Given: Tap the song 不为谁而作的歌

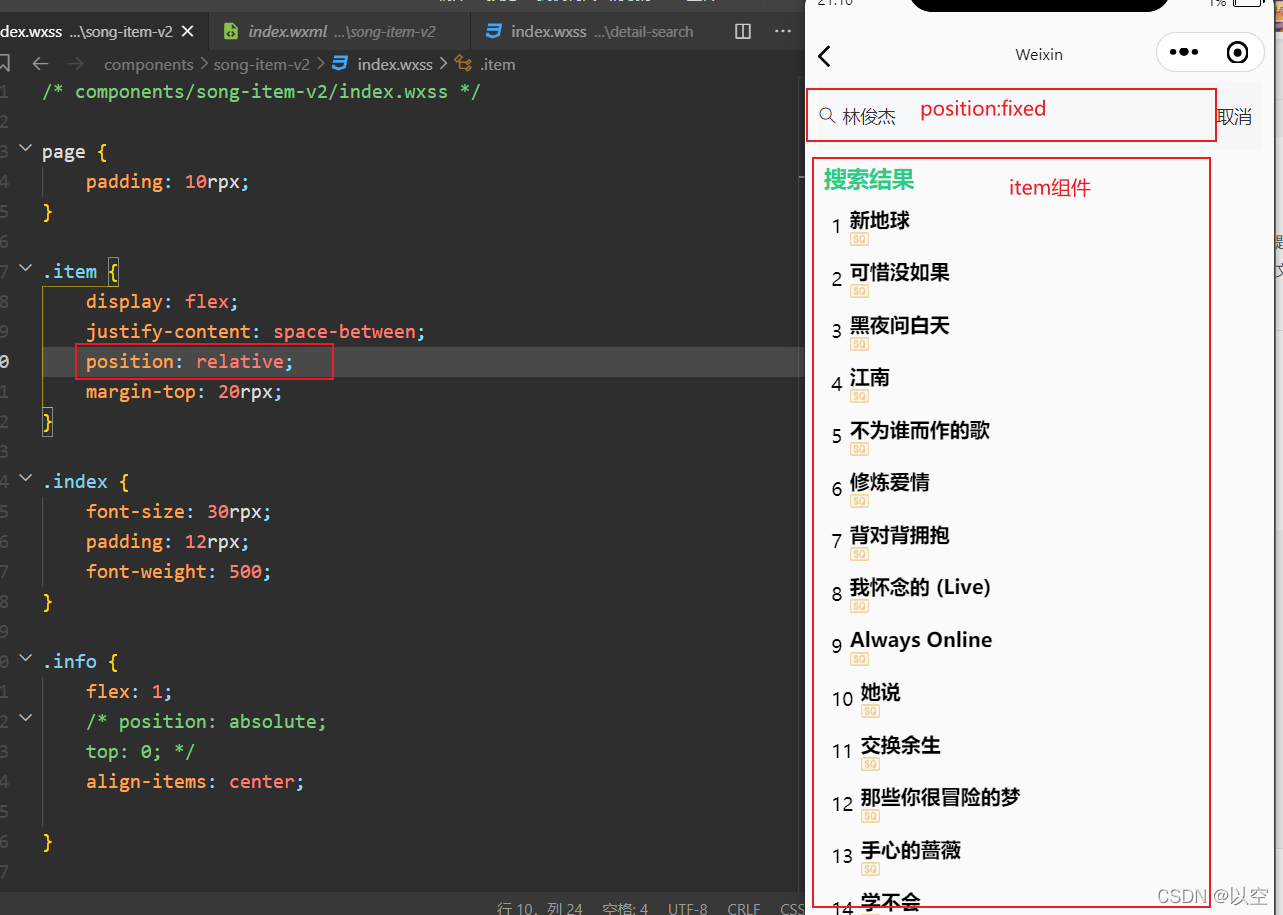Looking at the screenshot, I should click(920, 430).
